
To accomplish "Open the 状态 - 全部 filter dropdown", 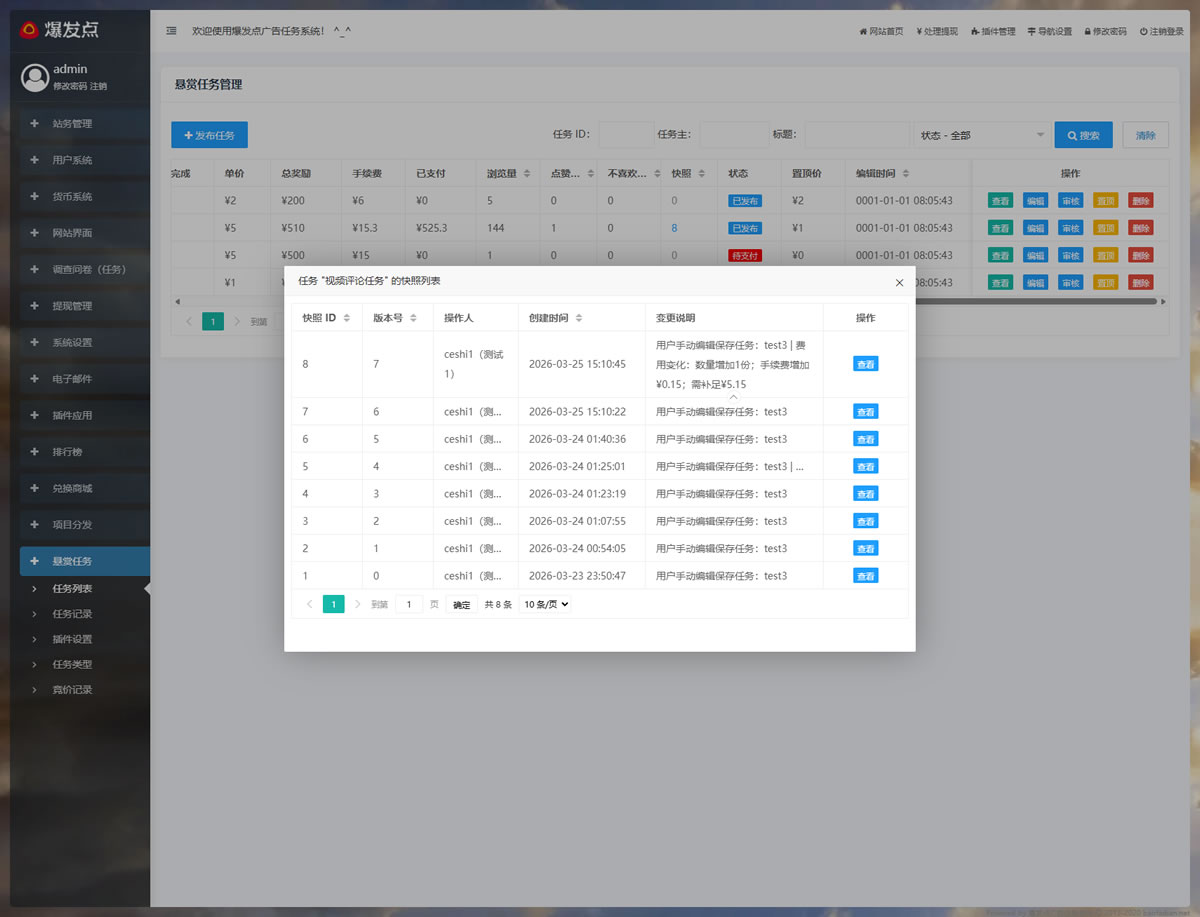I will [x=980, y=135].
